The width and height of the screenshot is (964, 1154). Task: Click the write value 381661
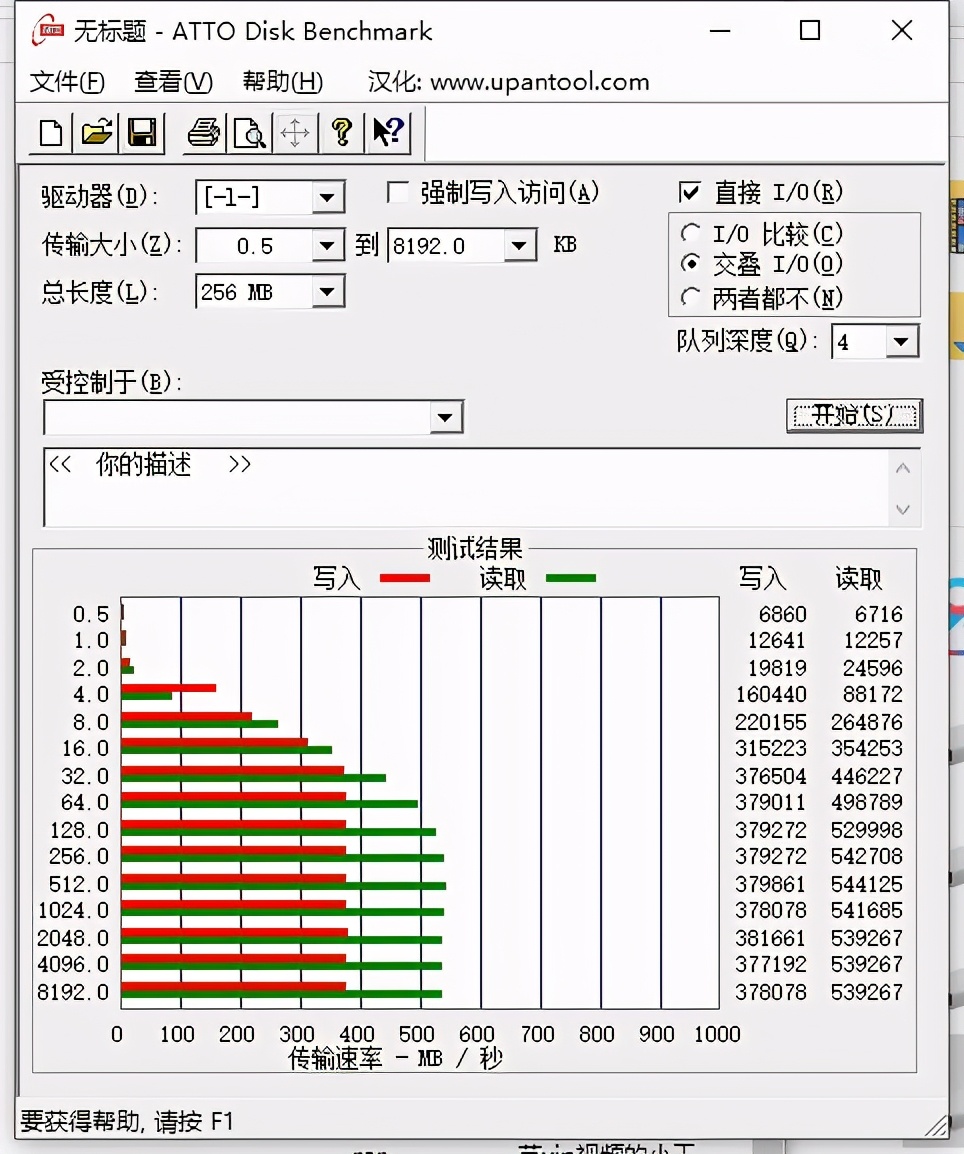(x=771, y=938)
